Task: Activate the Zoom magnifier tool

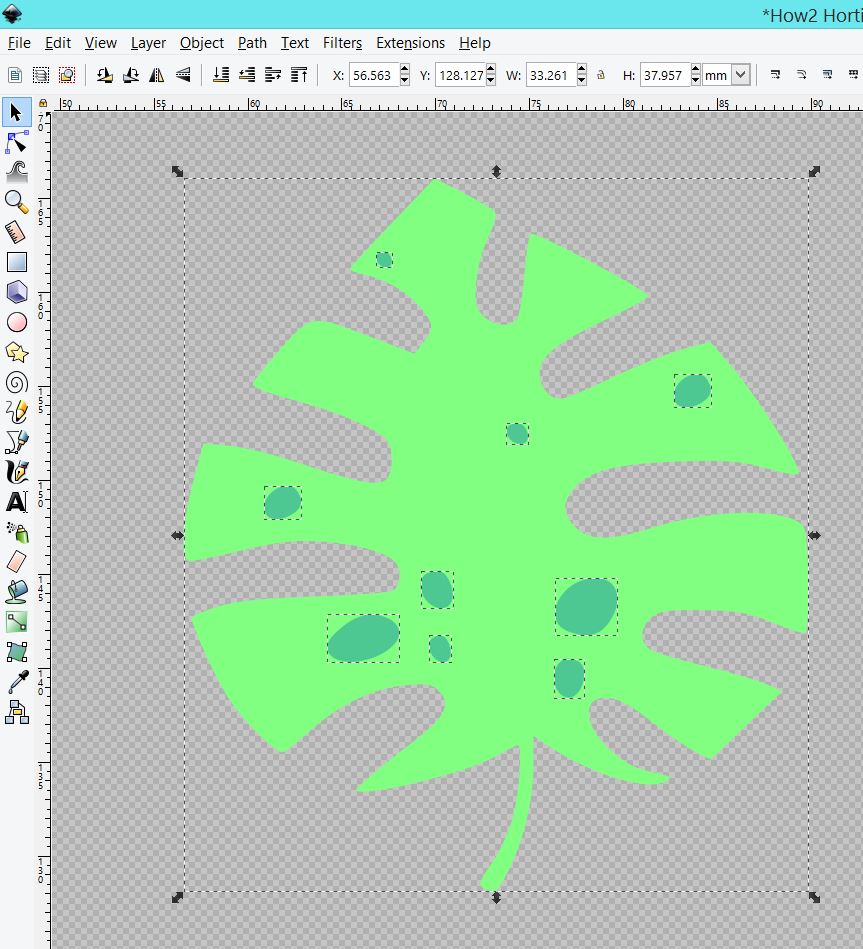Action: pos(16,202)
